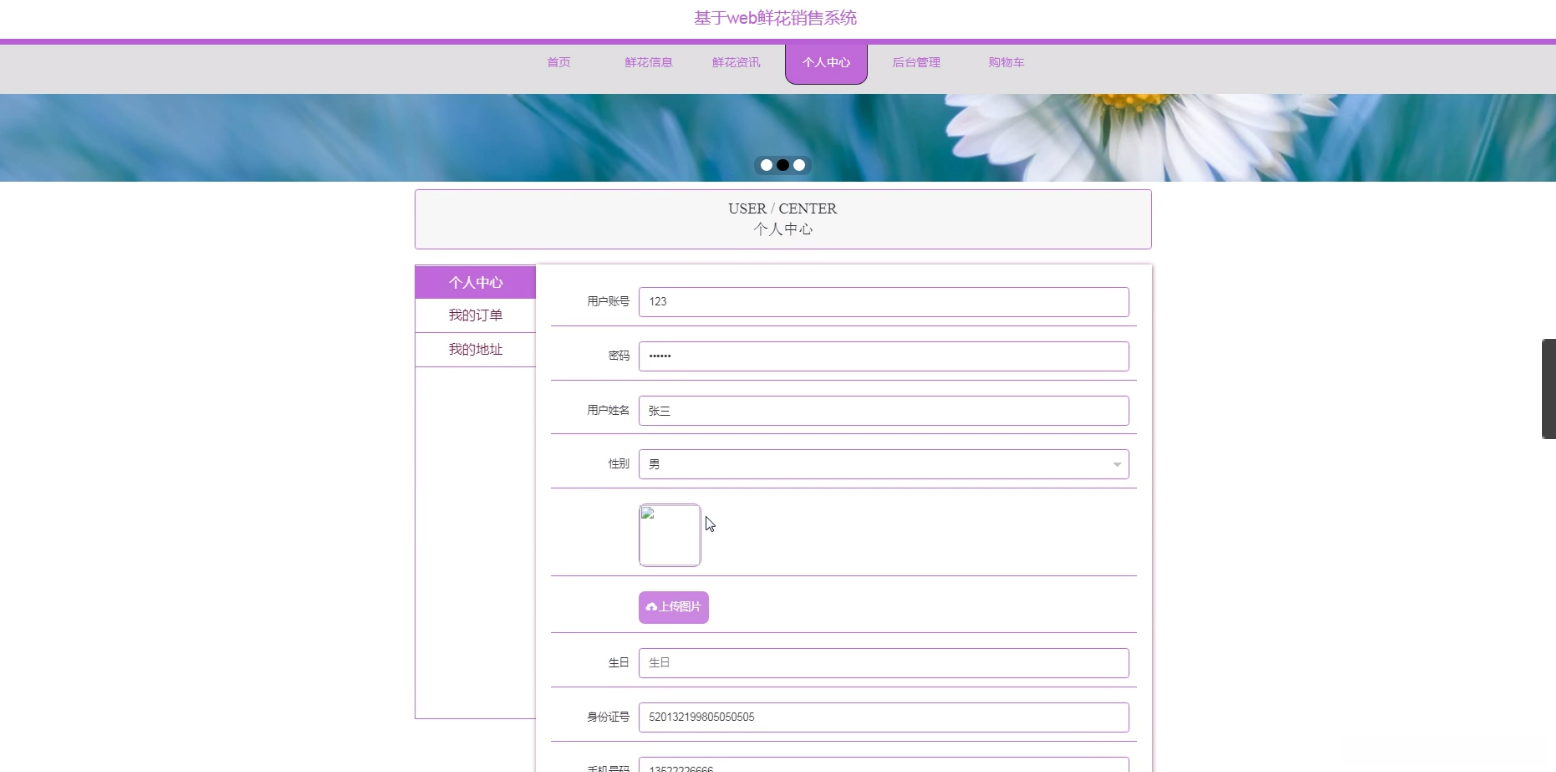This screenshot has height=772, width=1556.
Task: Click the 用户姓名 field showing 张三
Action: 884,410
